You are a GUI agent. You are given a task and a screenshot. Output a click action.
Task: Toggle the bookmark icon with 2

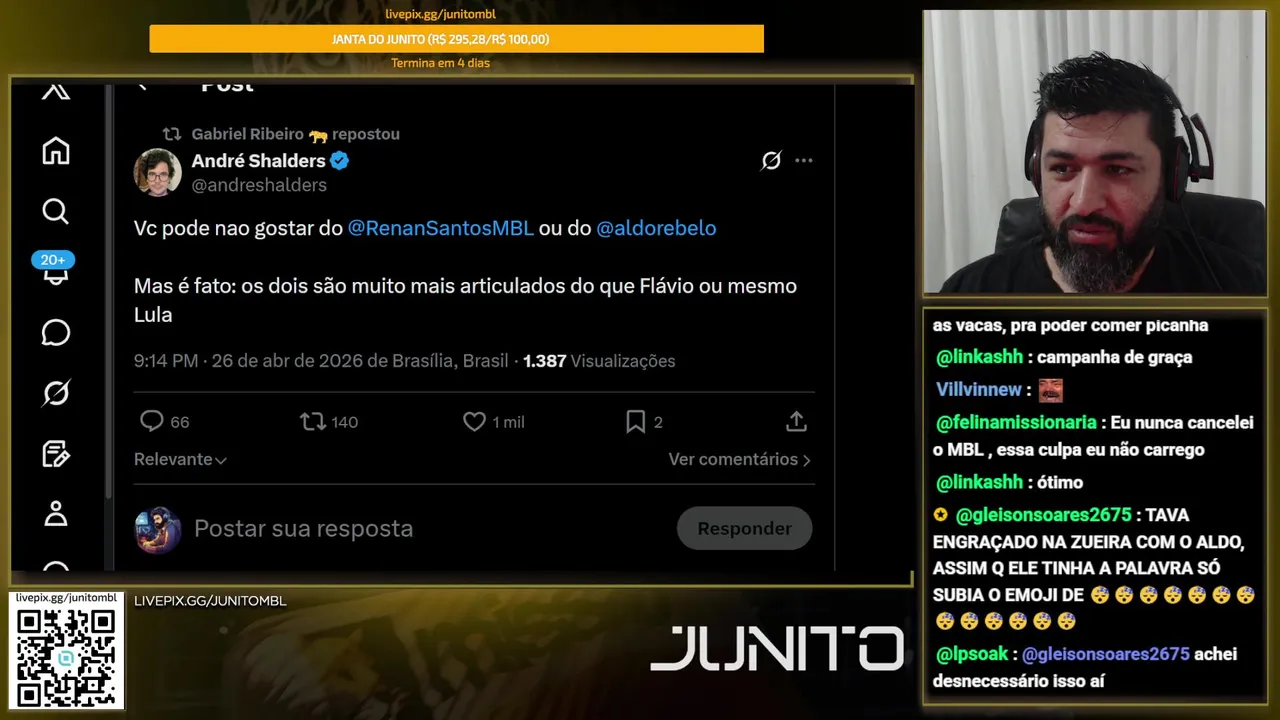[x=644, y=422]
